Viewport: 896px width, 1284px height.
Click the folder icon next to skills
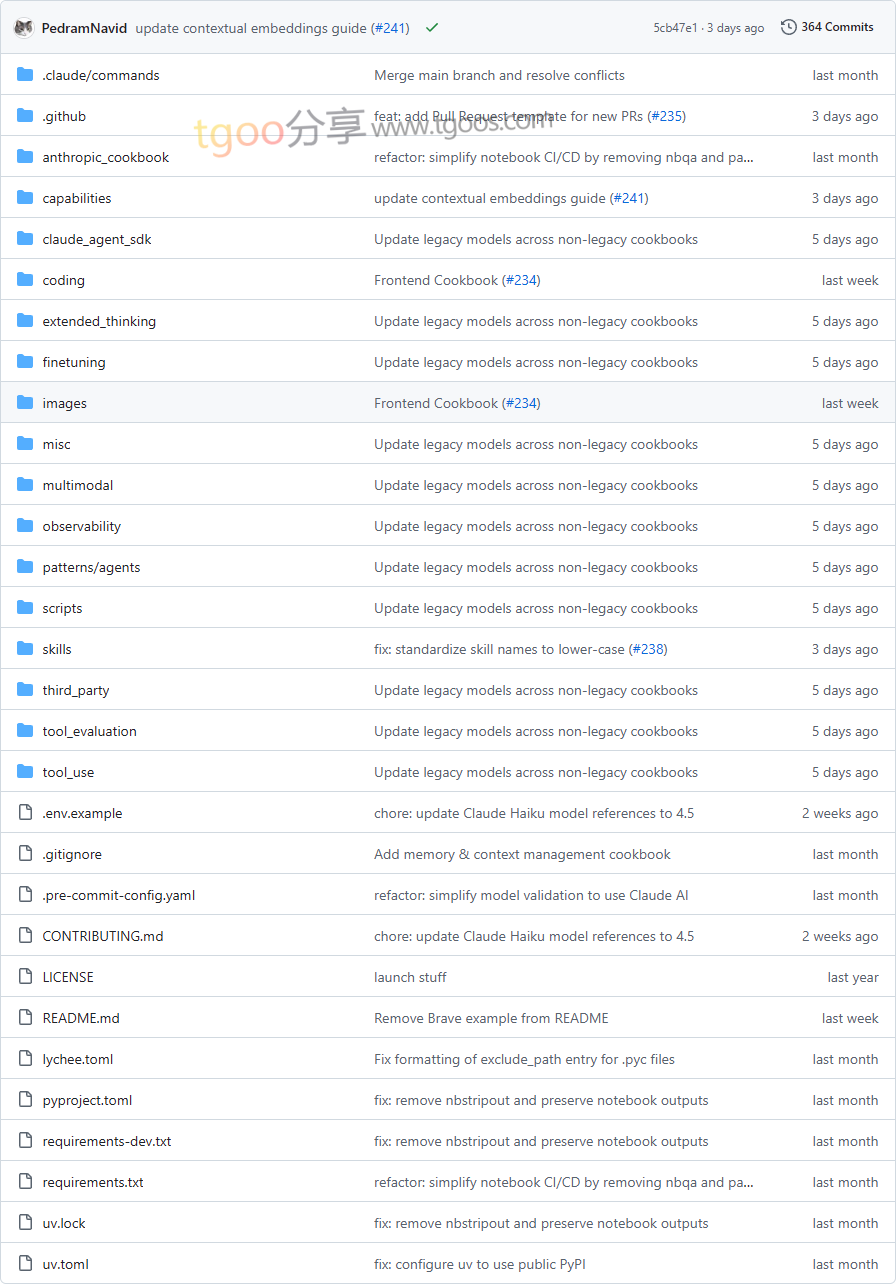25,649
